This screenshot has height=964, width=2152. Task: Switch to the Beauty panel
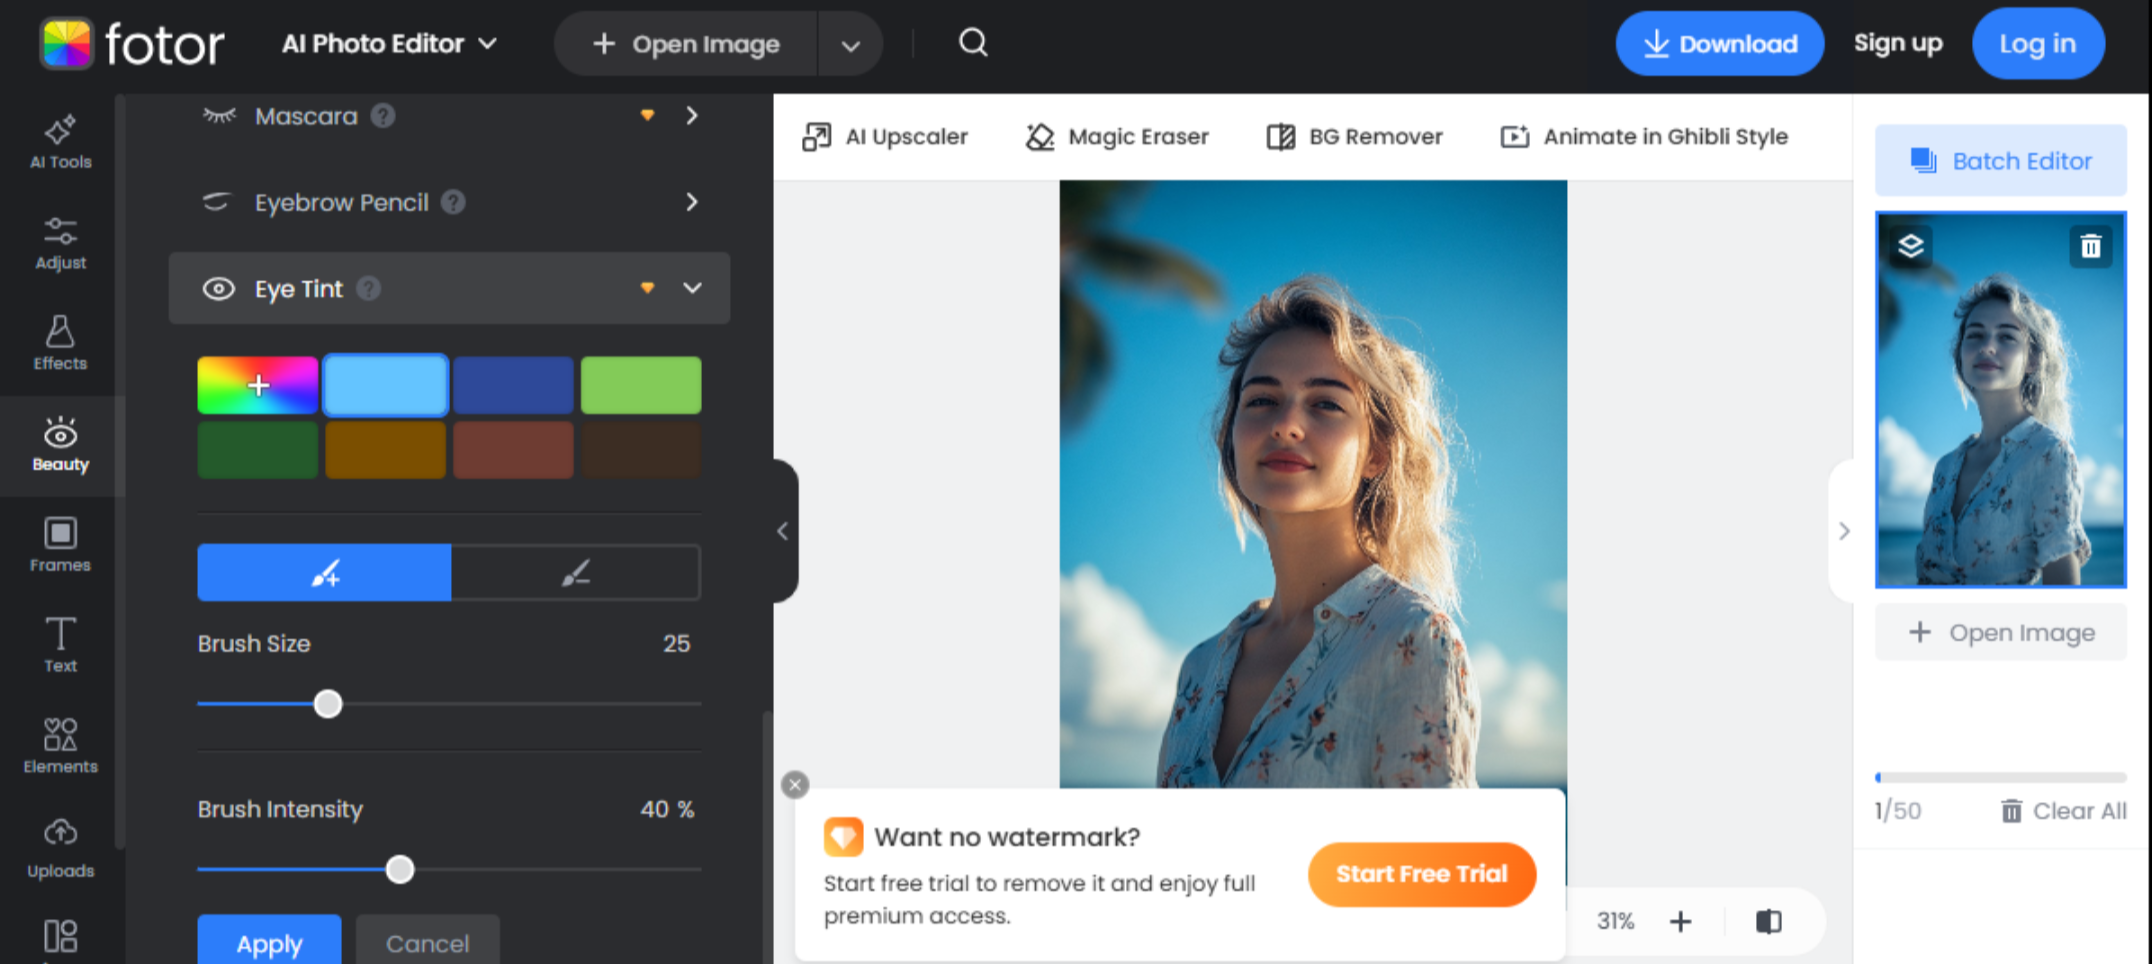tap(60, 445)
